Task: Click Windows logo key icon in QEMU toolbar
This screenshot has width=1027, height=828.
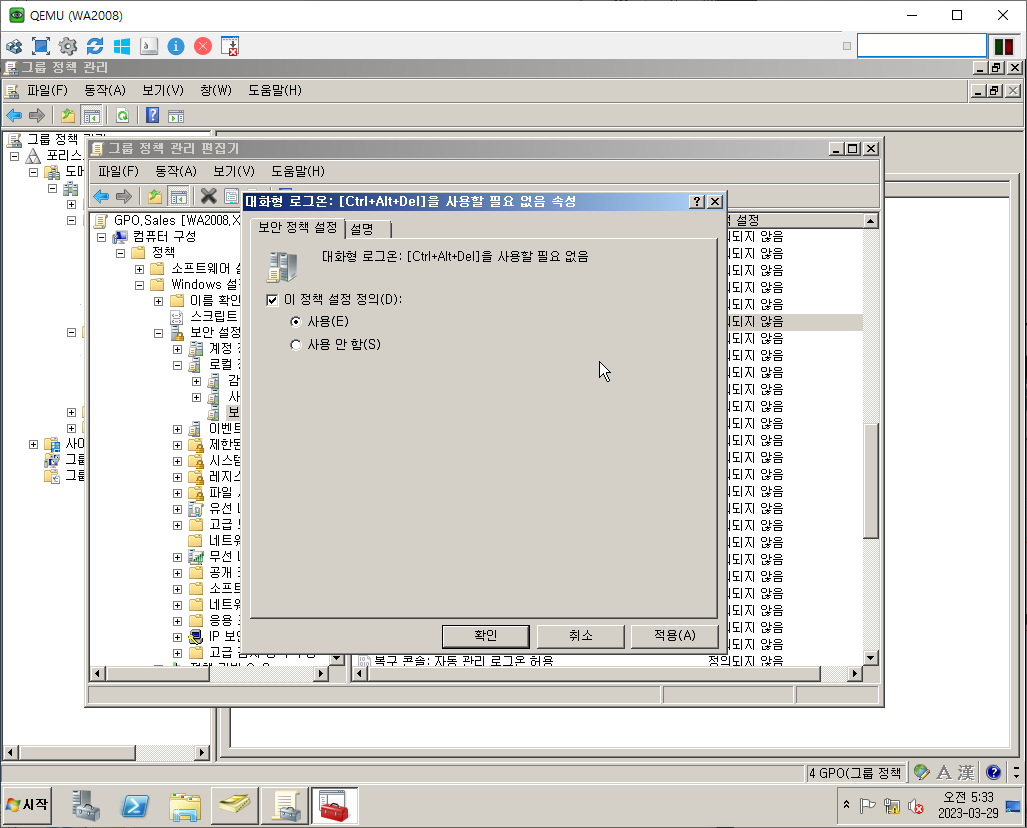Action: (122, 46)
